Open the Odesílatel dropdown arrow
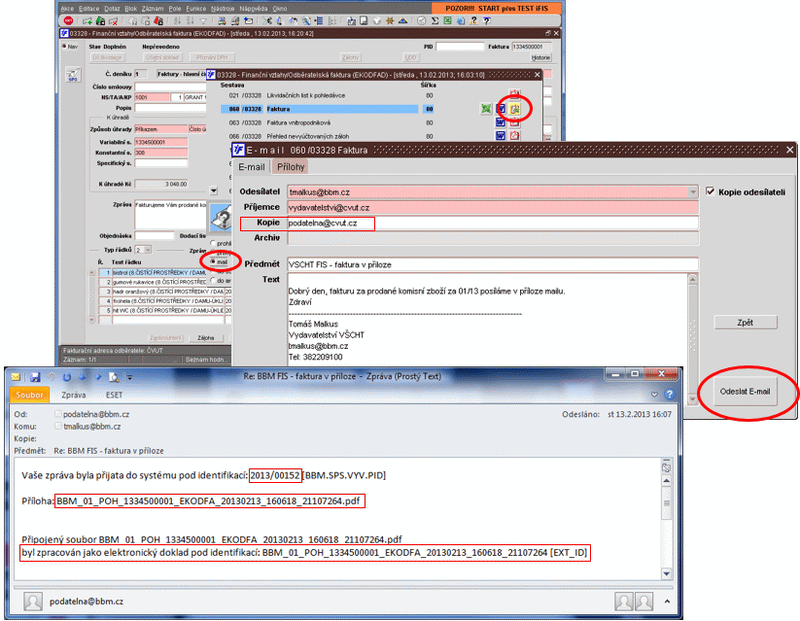800x621 pixels. click(x=692, y=192)
